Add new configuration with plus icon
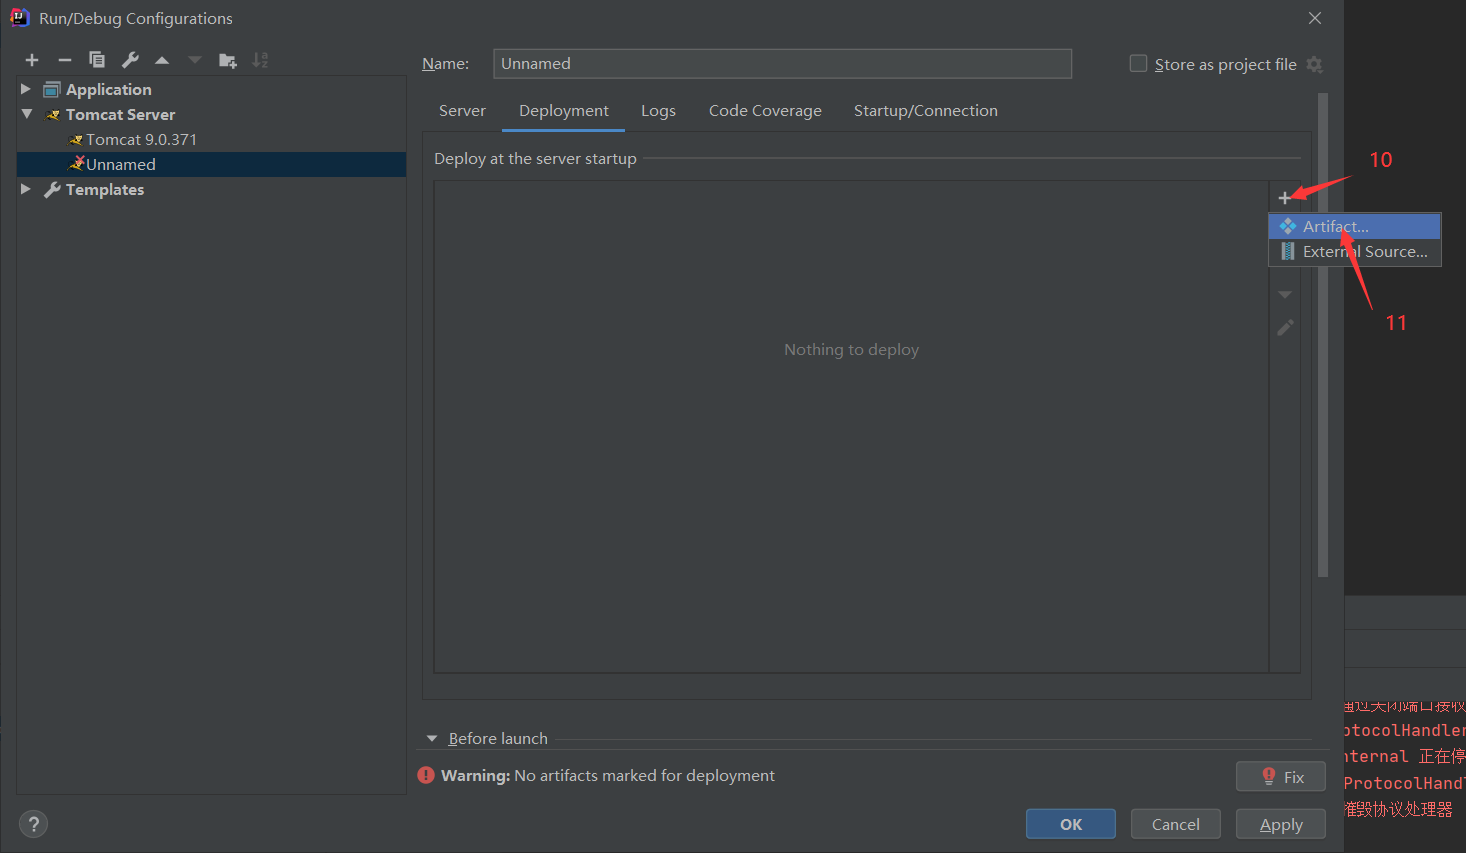The image size is (1466, 853). pos(32,60)
